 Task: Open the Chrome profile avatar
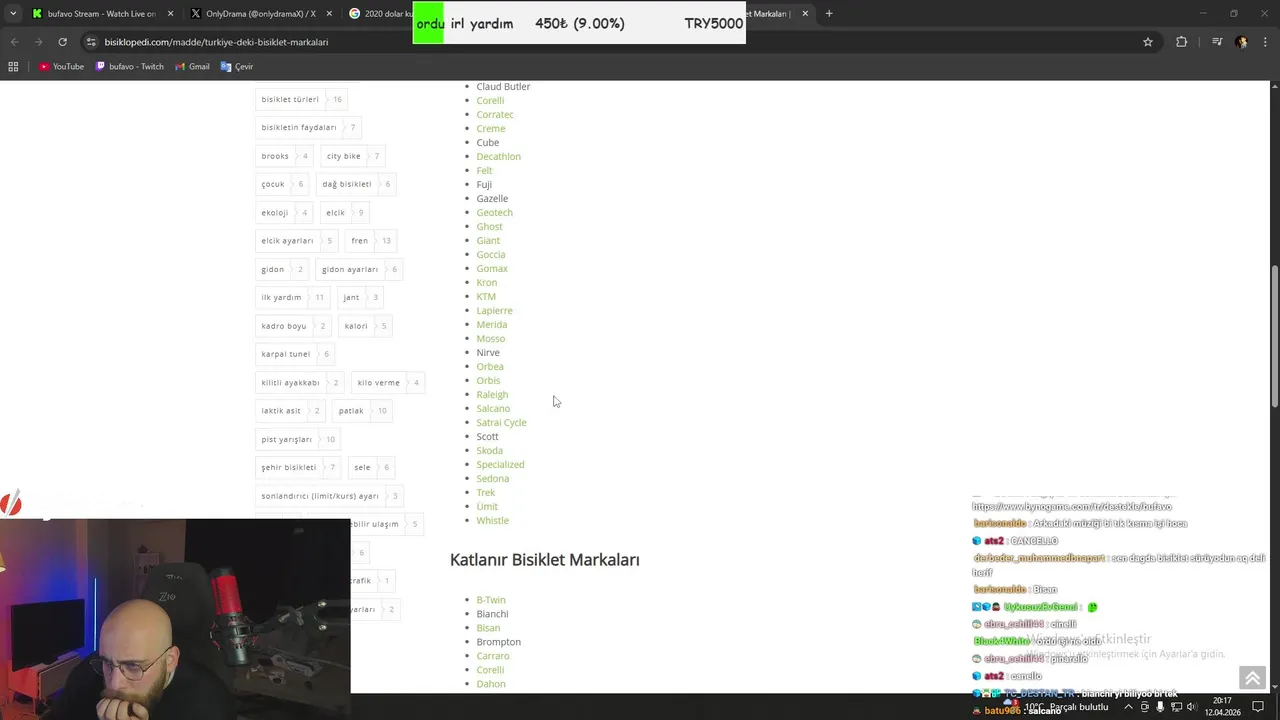click(x=1241, y=42)
